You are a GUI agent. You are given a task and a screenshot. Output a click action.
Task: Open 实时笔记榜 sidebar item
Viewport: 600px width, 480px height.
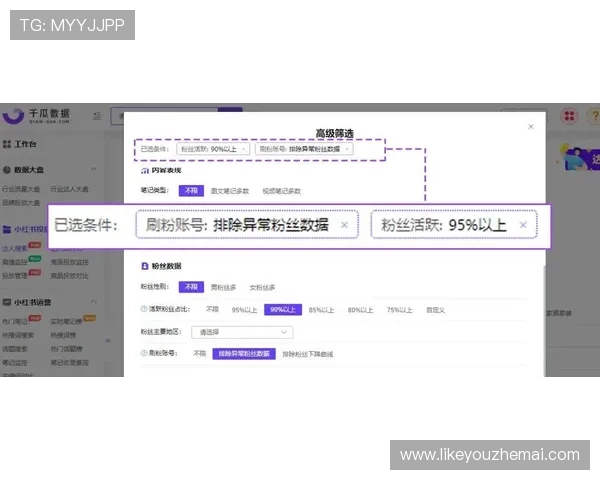click(x=67, y=322)
